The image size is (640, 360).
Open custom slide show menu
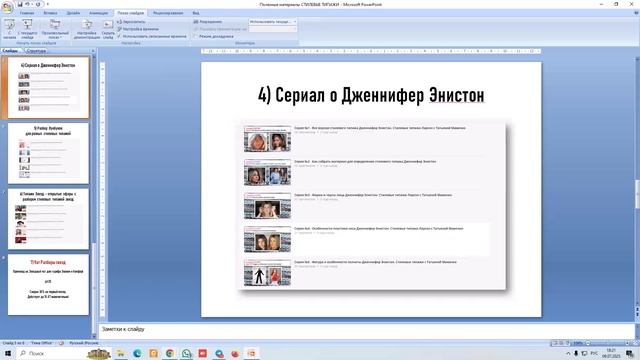(x=55, y=29)
